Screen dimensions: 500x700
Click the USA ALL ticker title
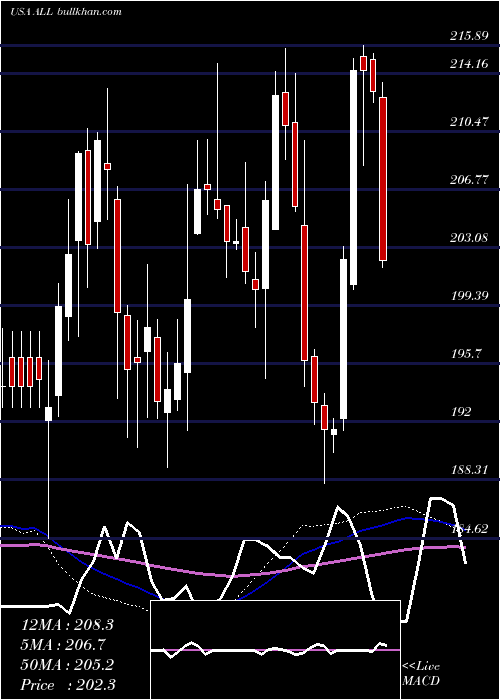32,12
